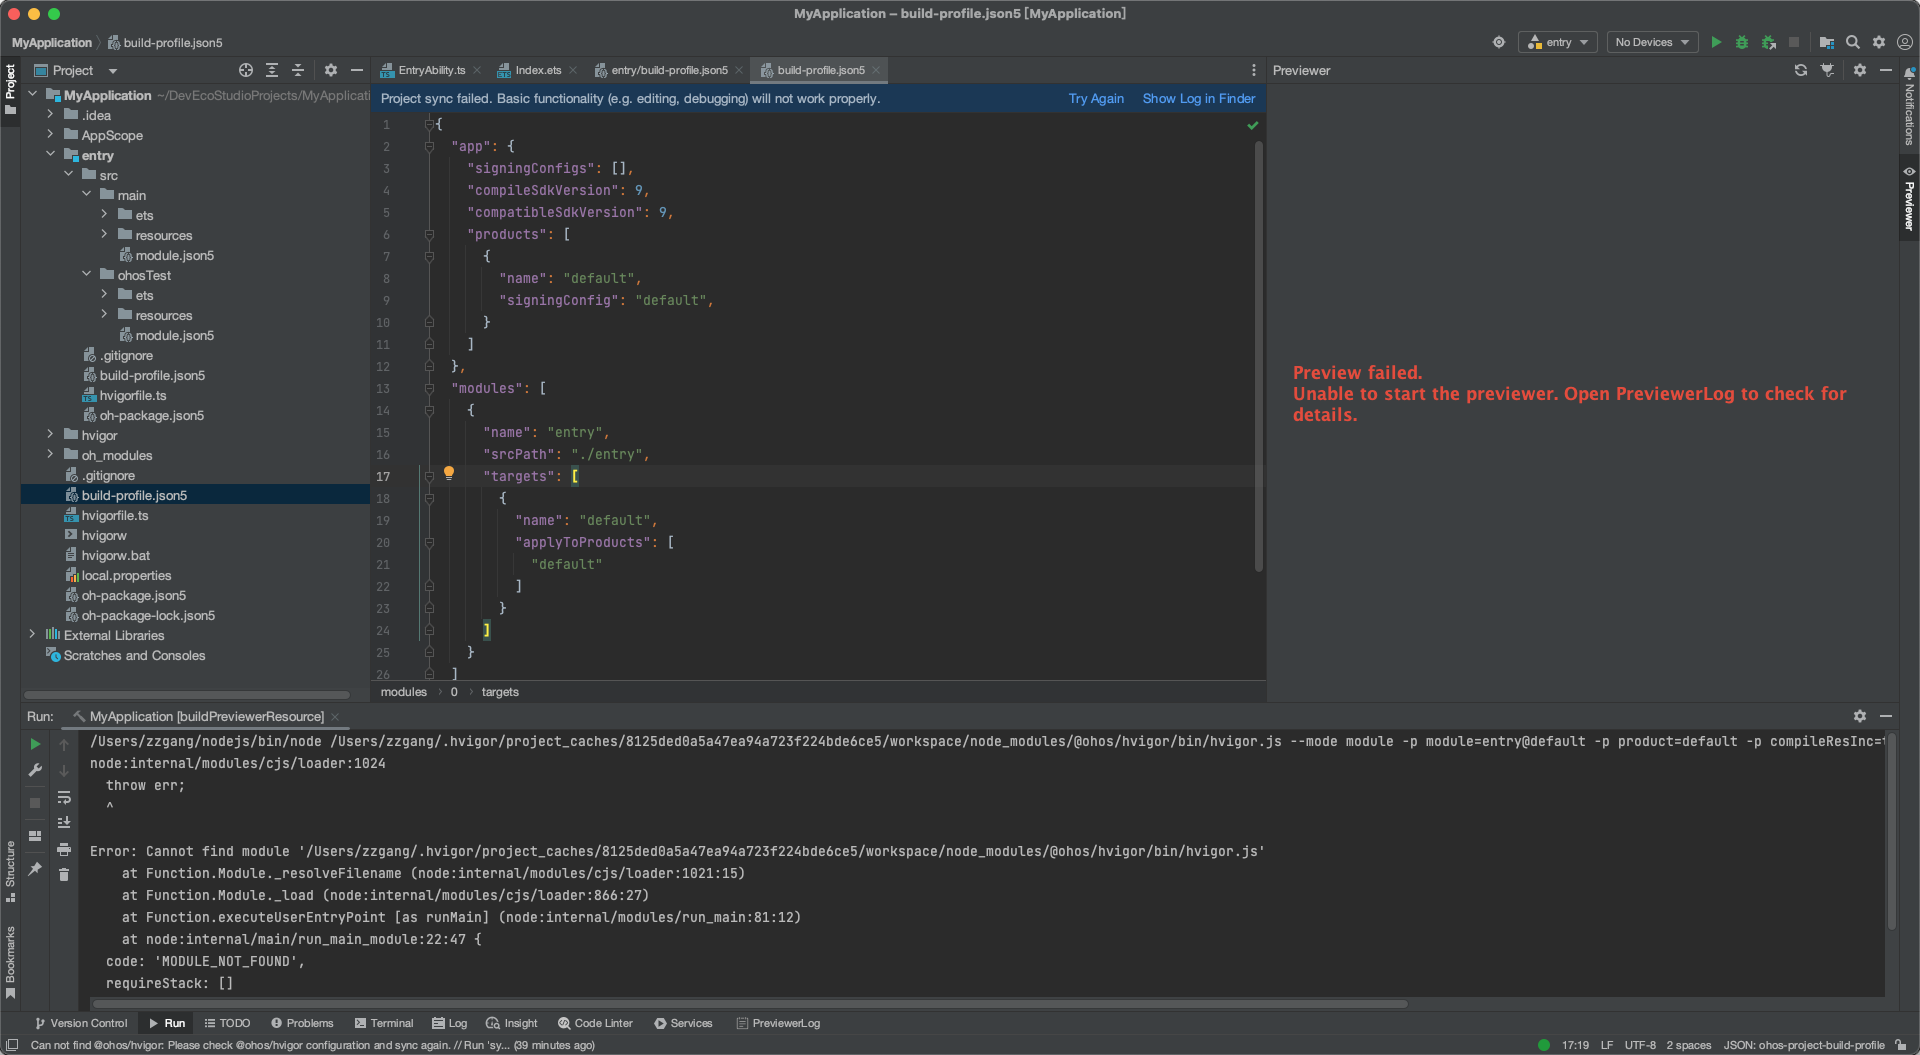Open Run panel settings gear

tap(1860, 716)
